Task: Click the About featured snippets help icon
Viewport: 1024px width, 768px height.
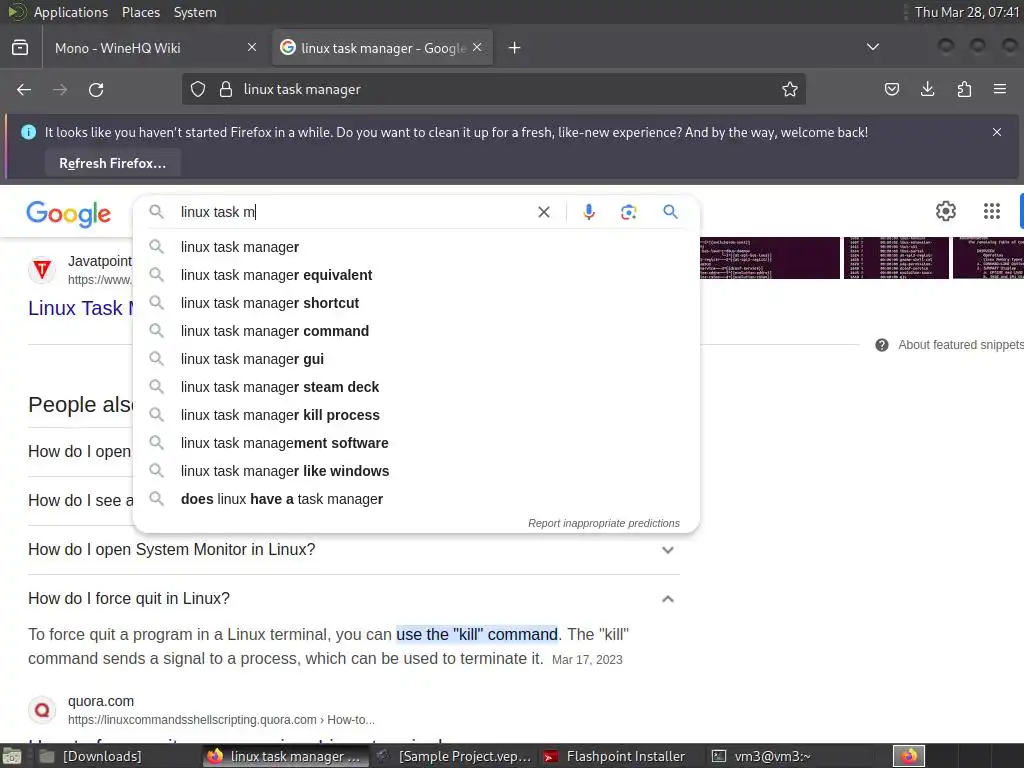Action: tap(882, 345)
